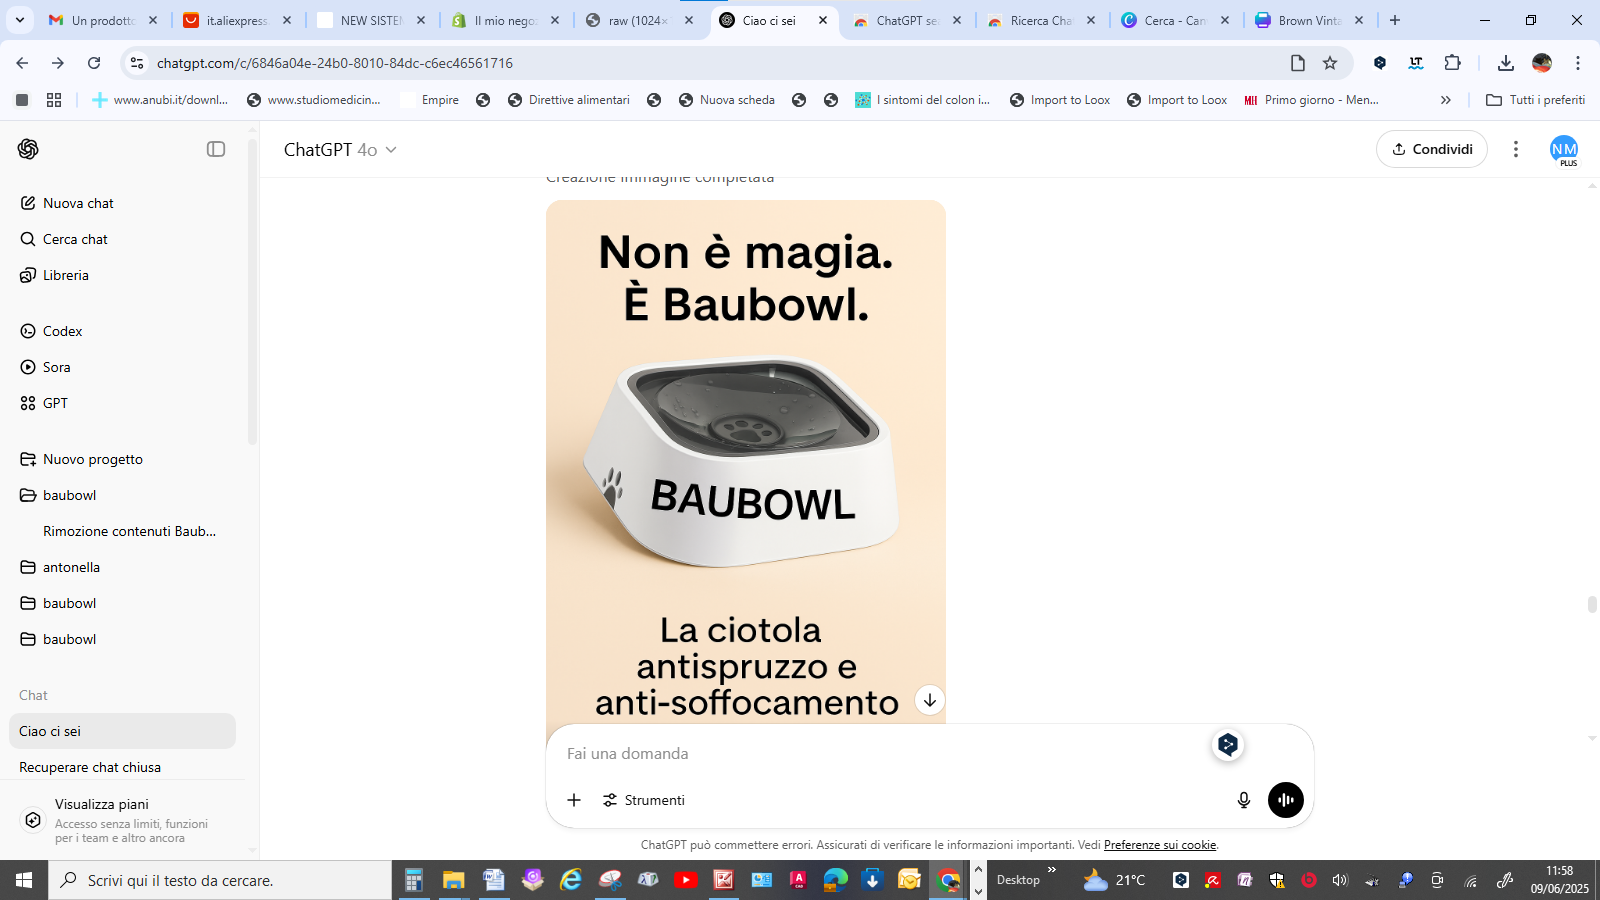Image resolution: width=1600 pixels, height=900 pixels.
Task: Open the Preferenze sui cookie link
Action: point(1159,845)
